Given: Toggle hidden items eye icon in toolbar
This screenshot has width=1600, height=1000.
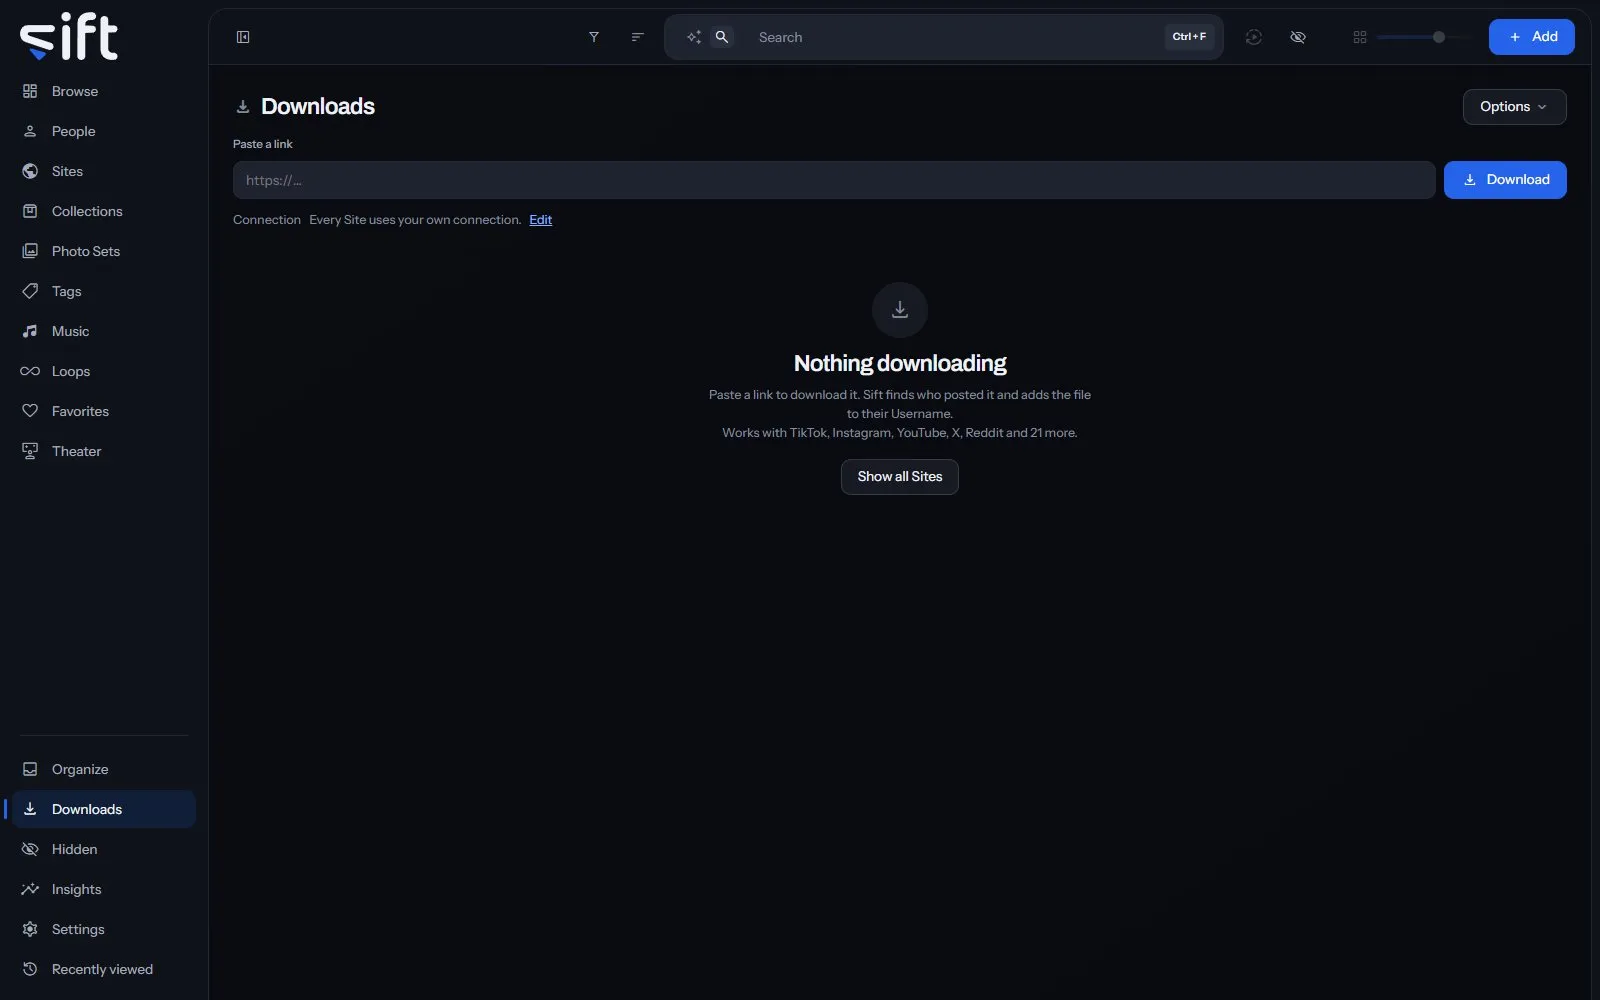Looking at the screenshot, I should (1298, 37).
